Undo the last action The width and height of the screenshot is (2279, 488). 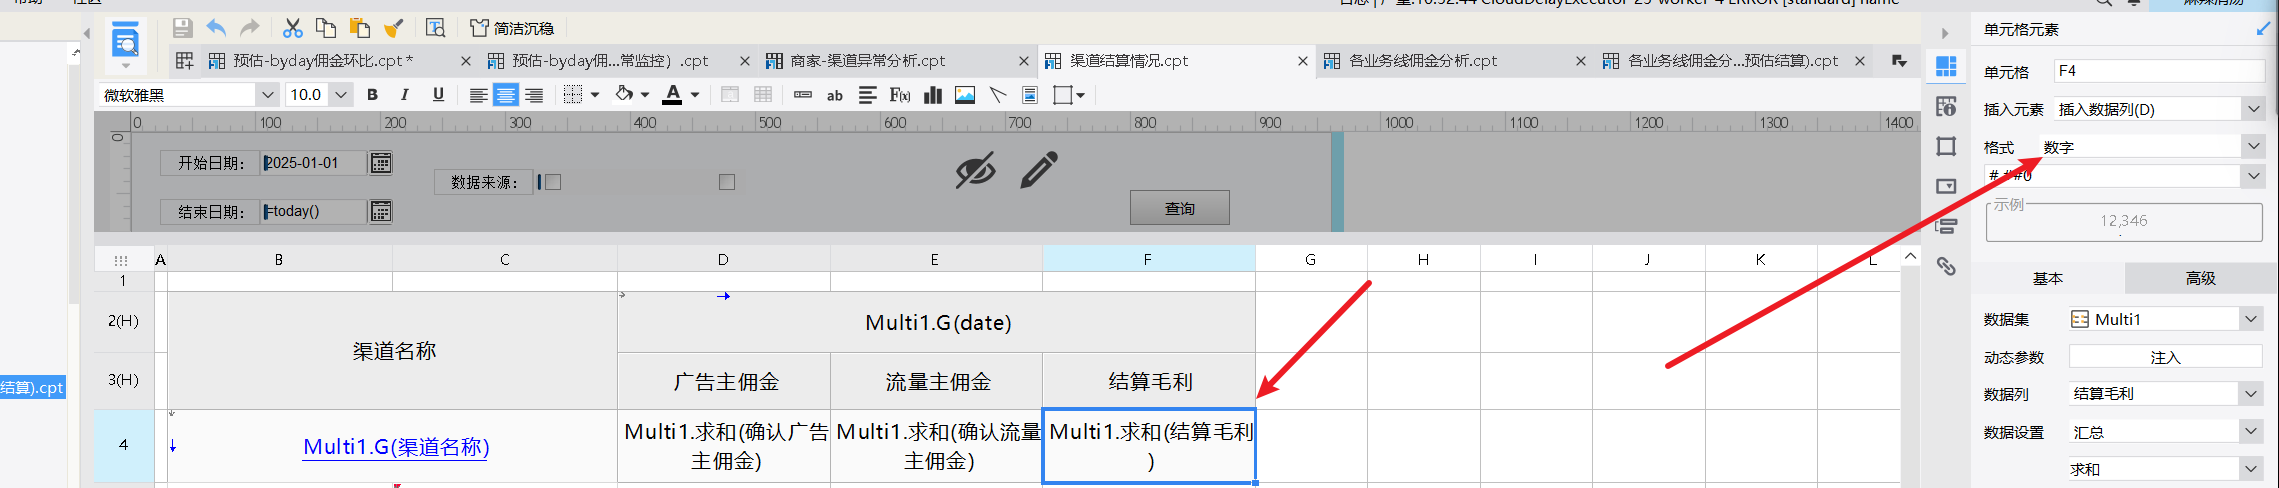[x=216, y=28]
